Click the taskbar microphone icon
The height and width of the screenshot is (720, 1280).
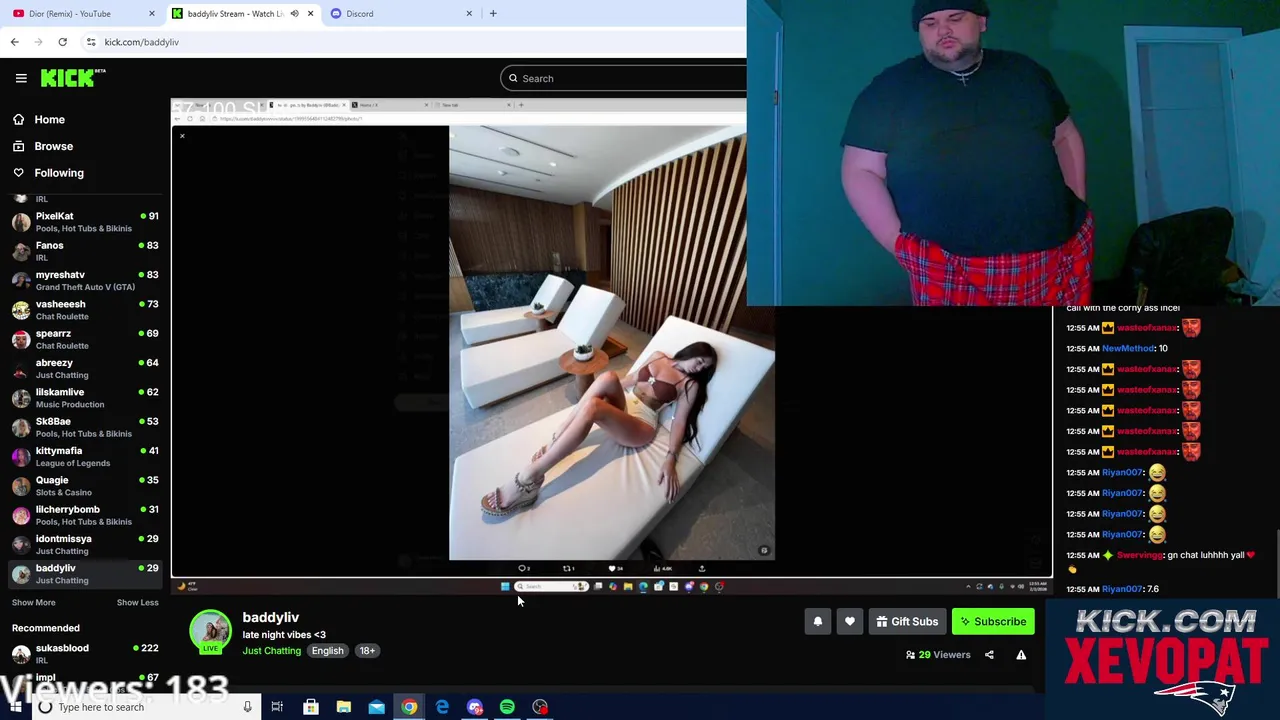tap(247, 707)
